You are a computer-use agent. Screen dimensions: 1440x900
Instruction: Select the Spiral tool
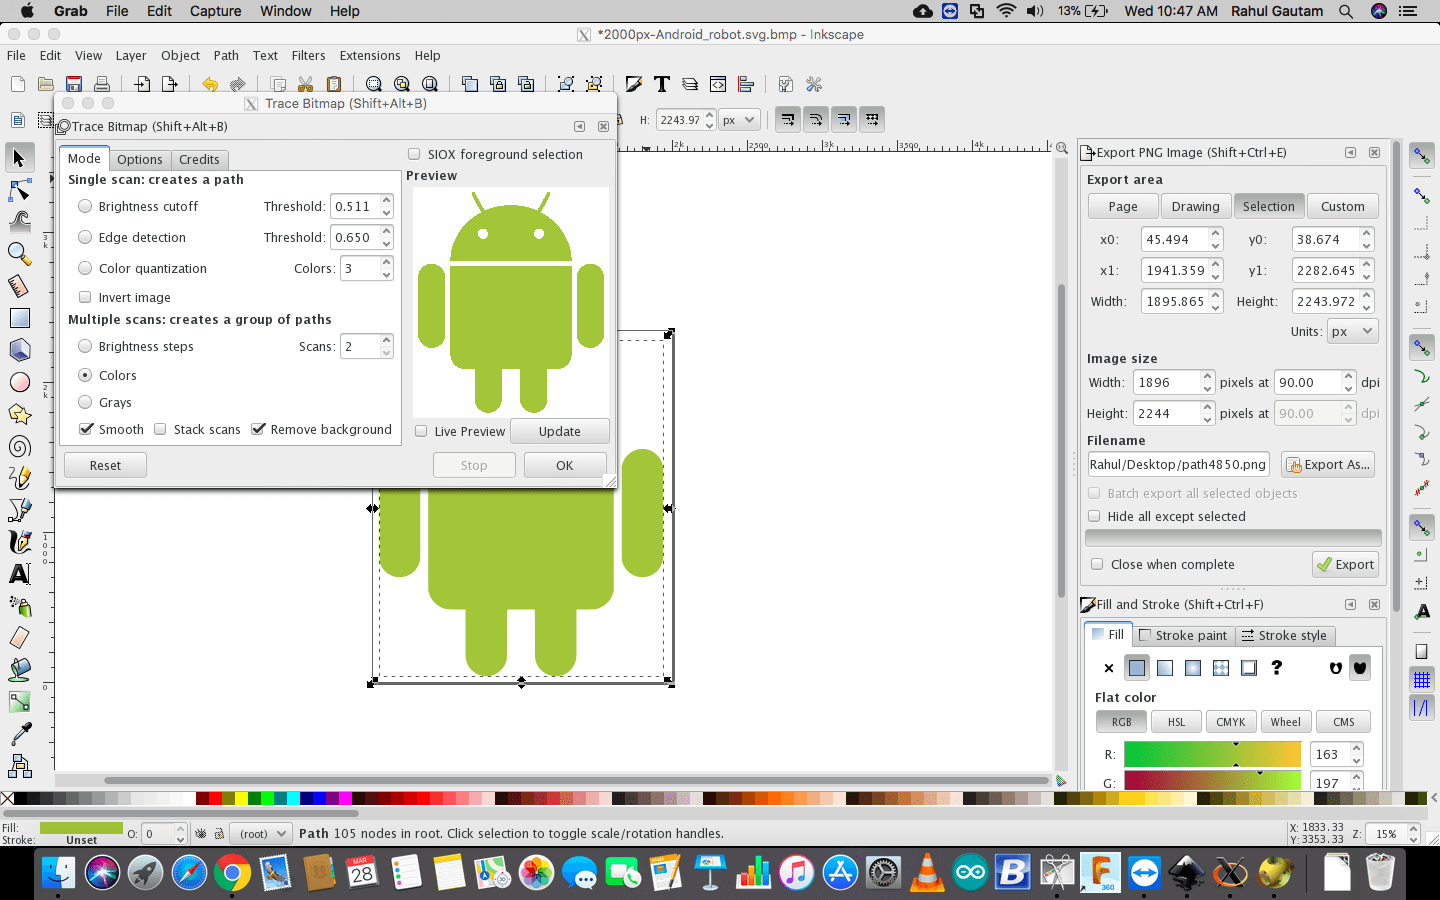click(19, 446)
